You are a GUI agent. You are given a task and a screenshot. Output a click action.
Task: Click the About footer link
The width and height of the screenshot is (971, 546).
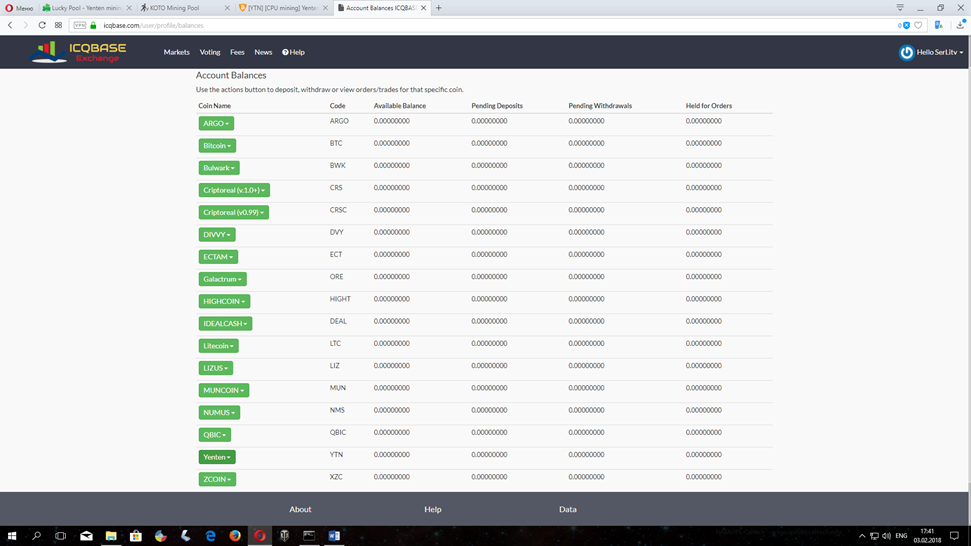[300, 509]
